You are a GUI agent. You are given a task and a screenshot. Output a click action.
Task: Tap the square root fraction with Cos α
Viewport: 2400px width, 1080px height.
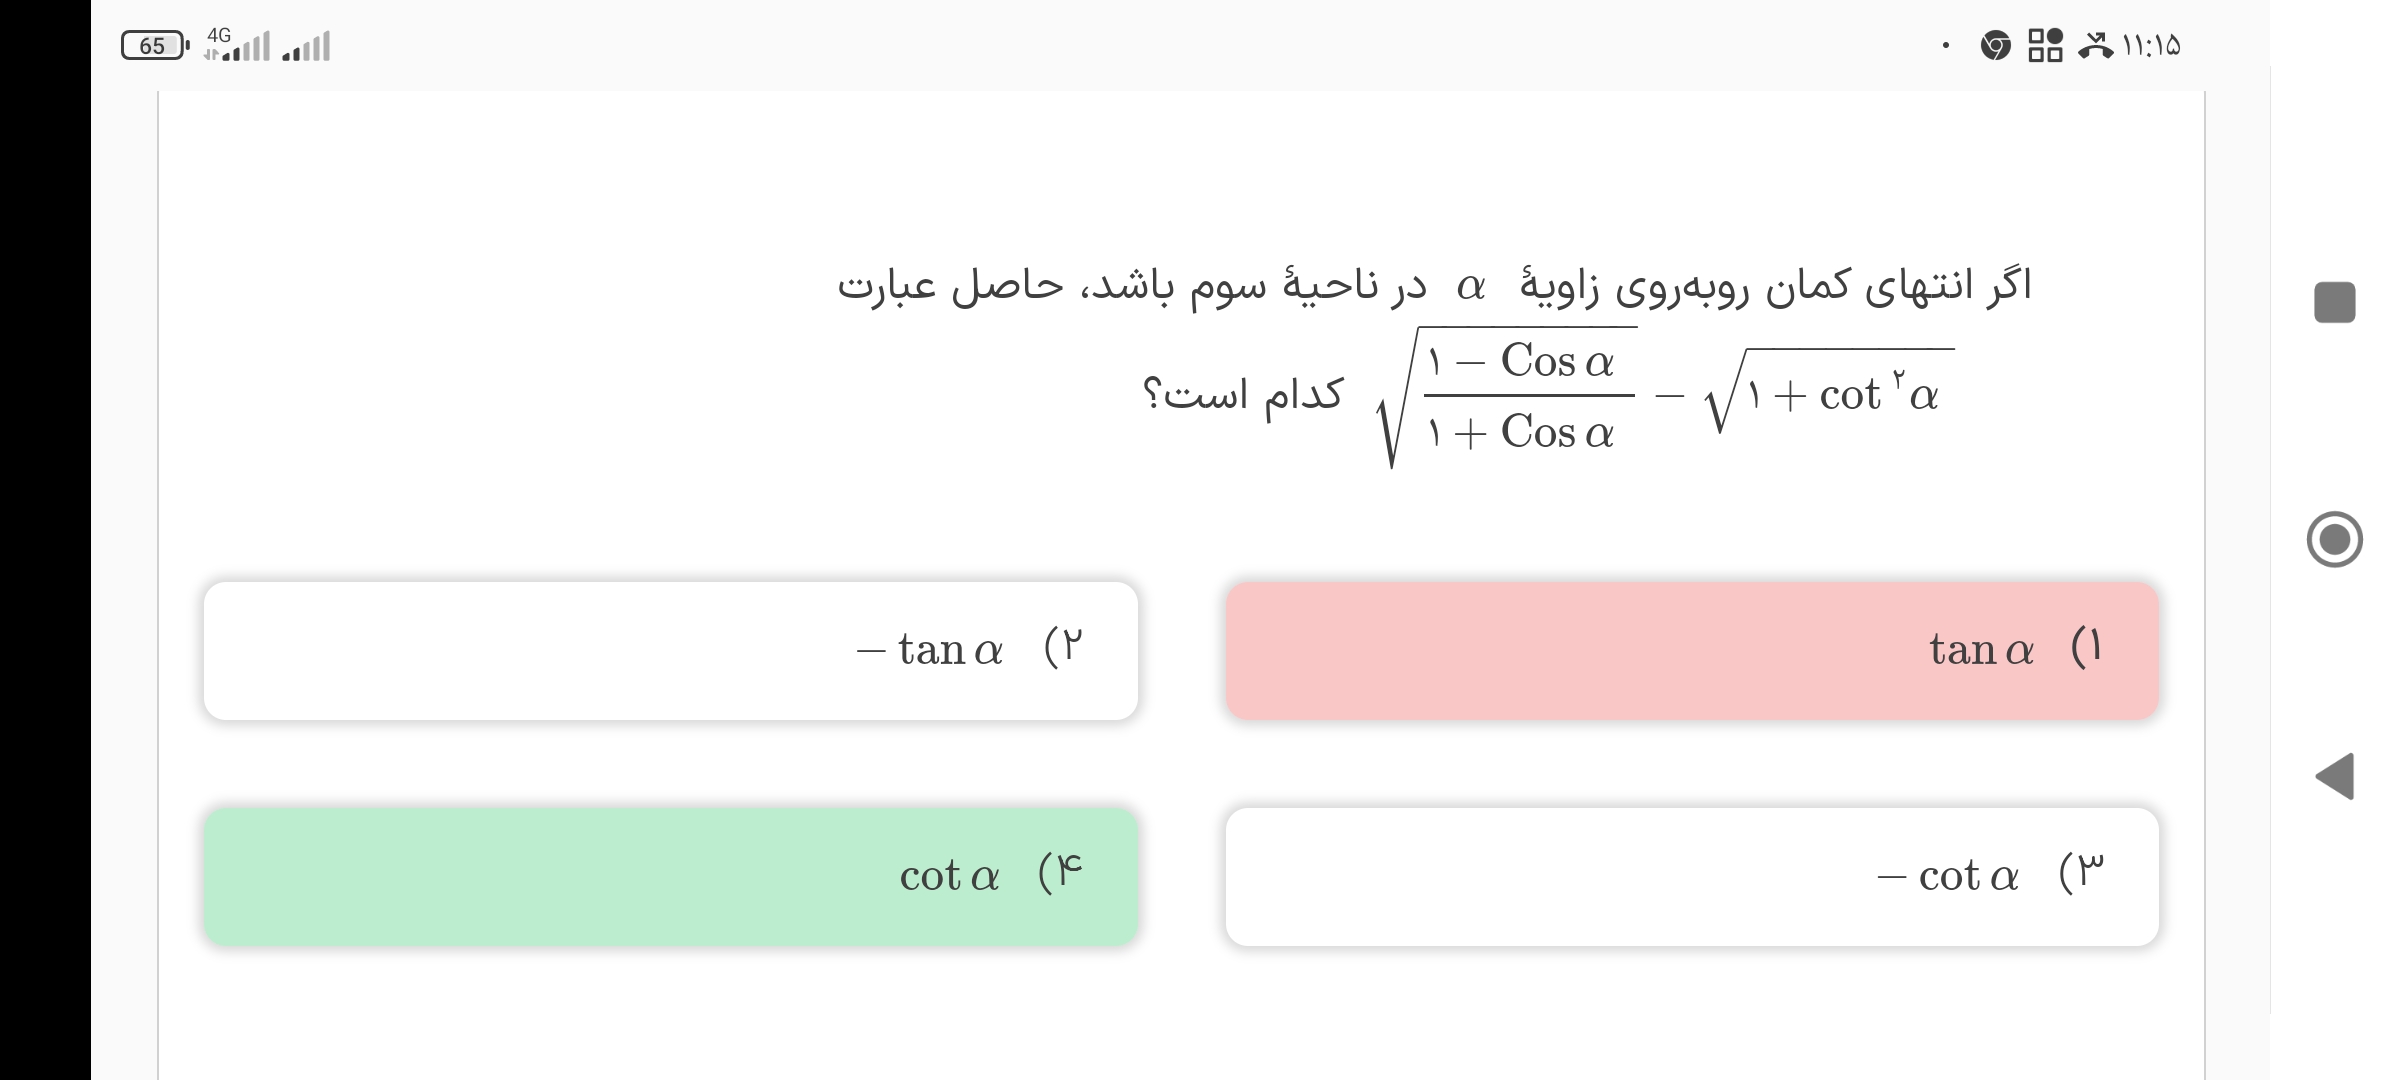click(1510, 397)
